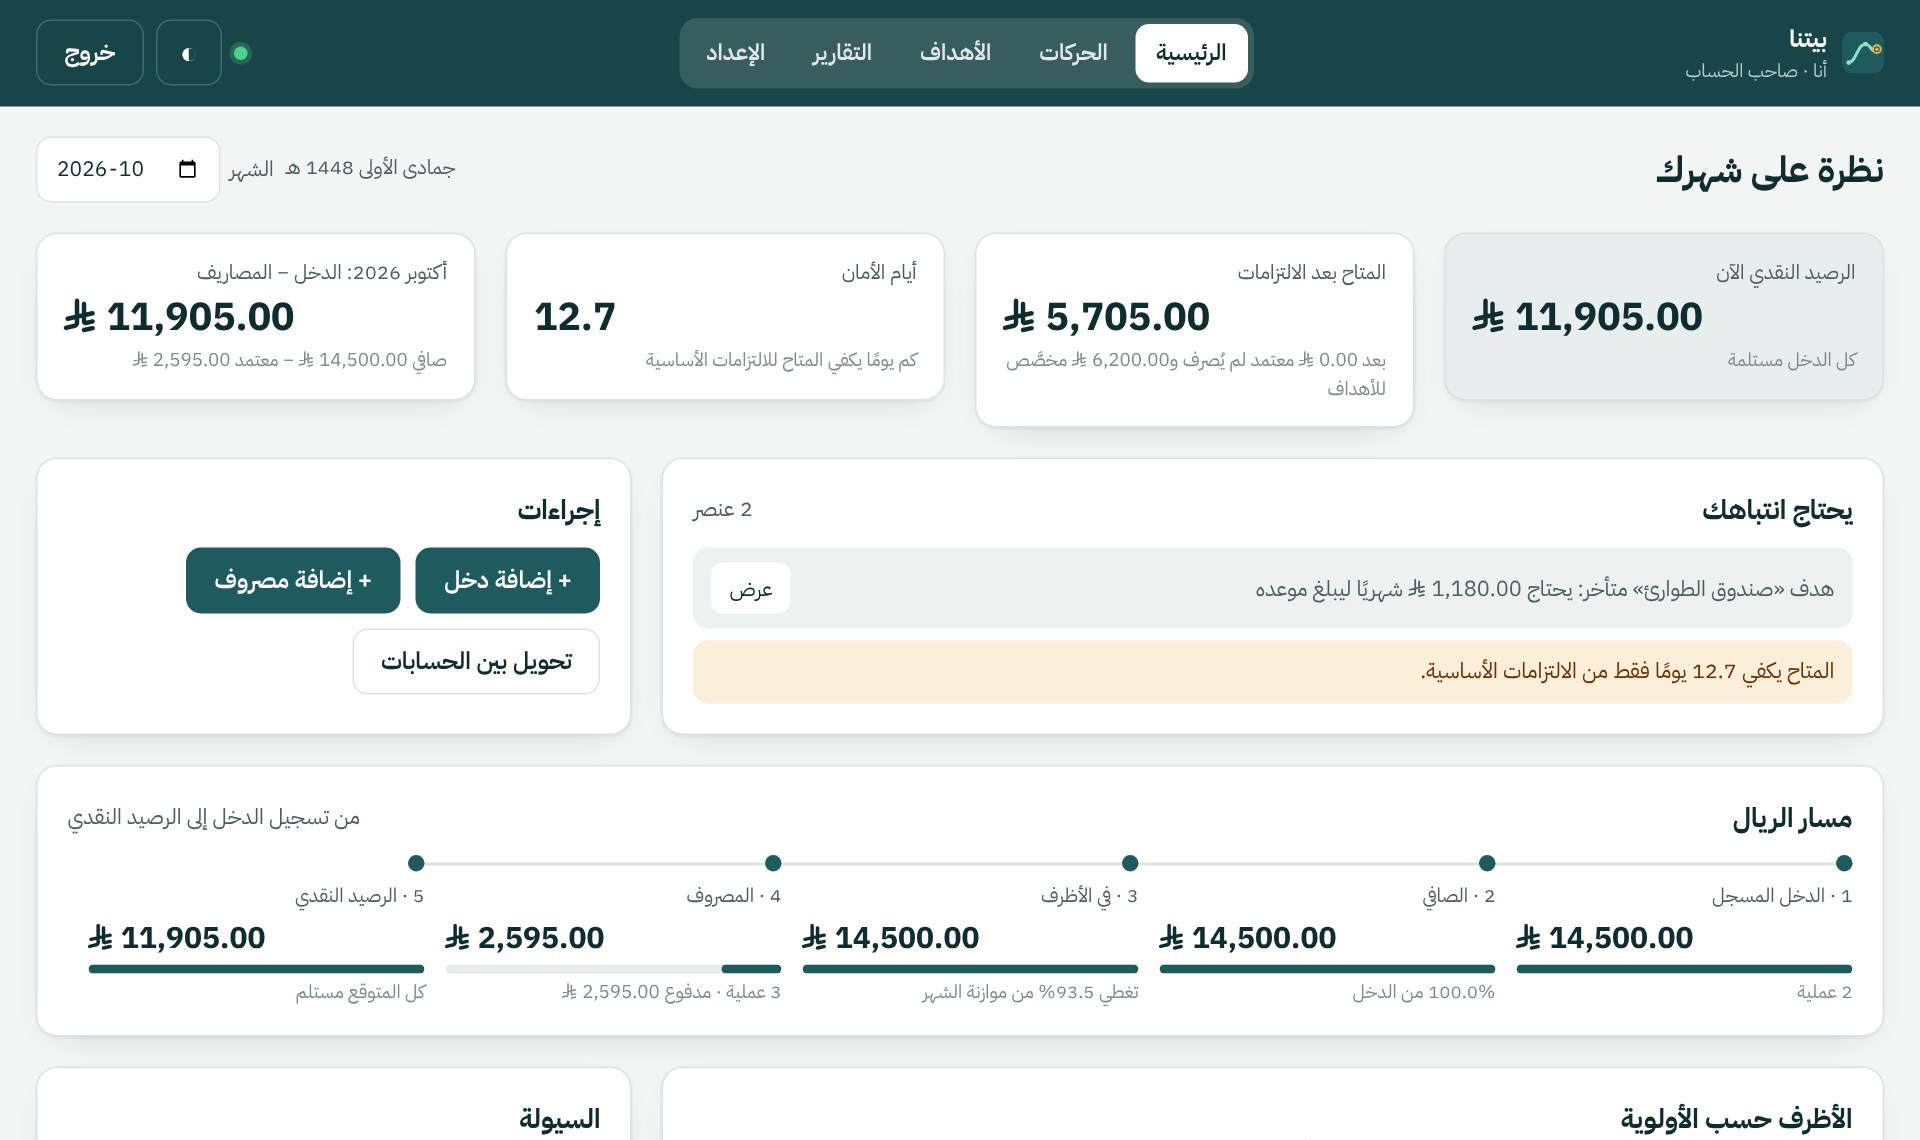Click the 'من تسجيل الدخل إلى الرصيد النقدي' subtitle
The width and height of the screenshot is (1920, 1140).
[213, 818]
